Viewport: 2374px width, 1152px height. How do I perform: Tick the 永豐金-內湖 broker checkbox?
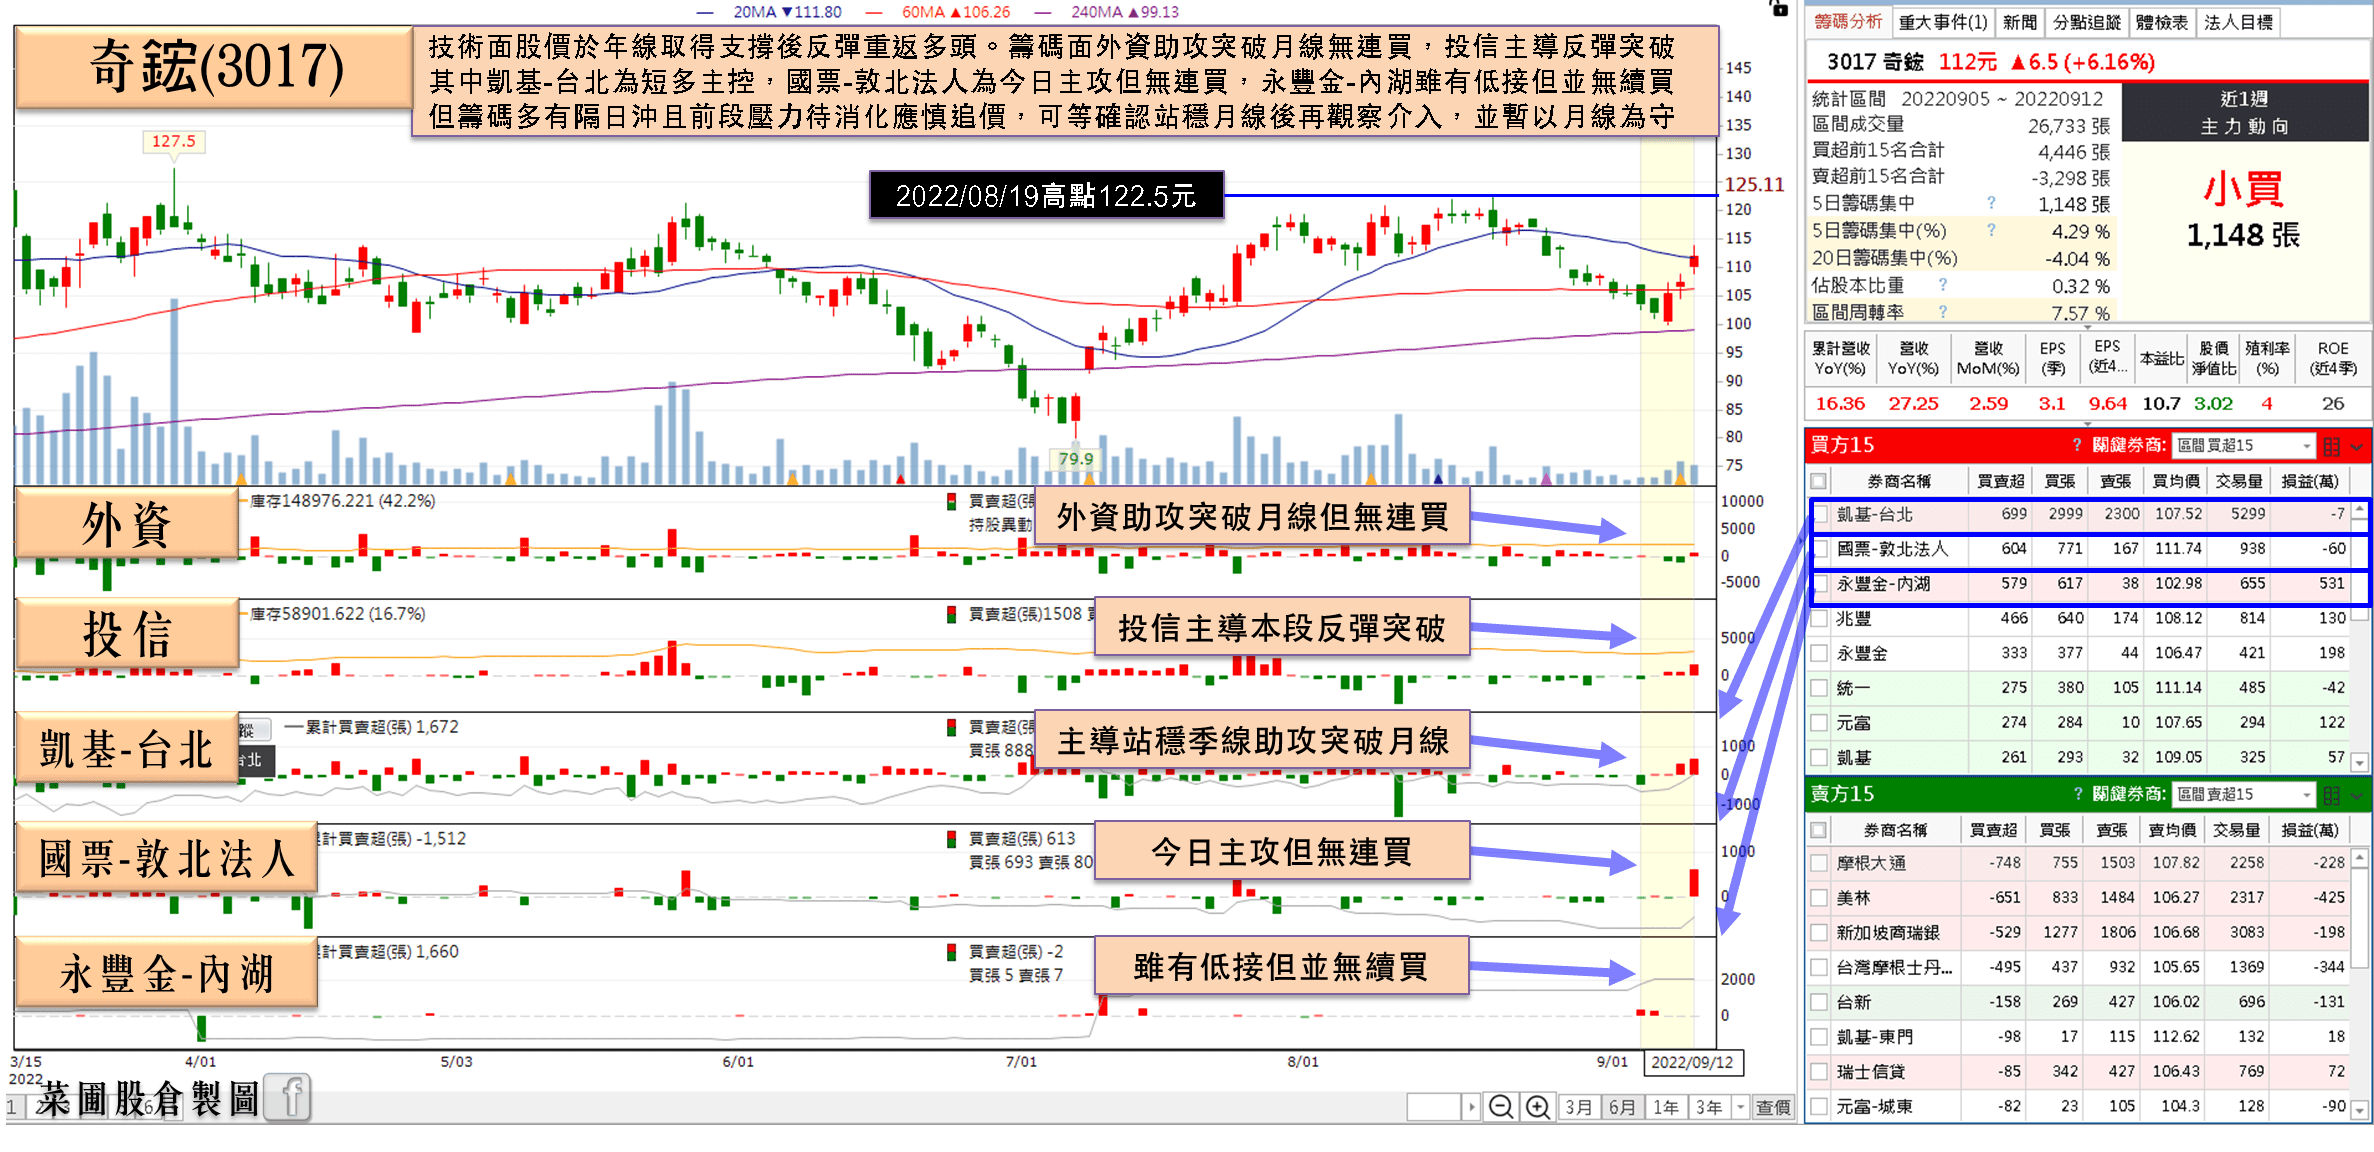(1820, 584)
